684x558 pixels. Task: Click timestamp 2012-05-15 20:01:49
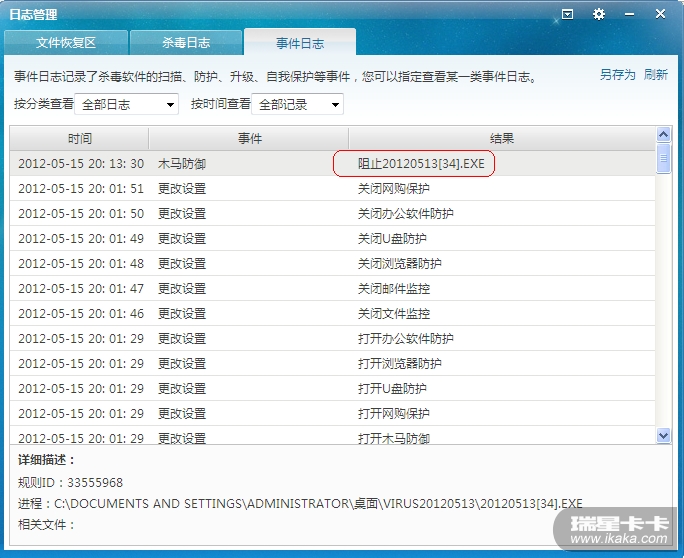coord(81,238)
